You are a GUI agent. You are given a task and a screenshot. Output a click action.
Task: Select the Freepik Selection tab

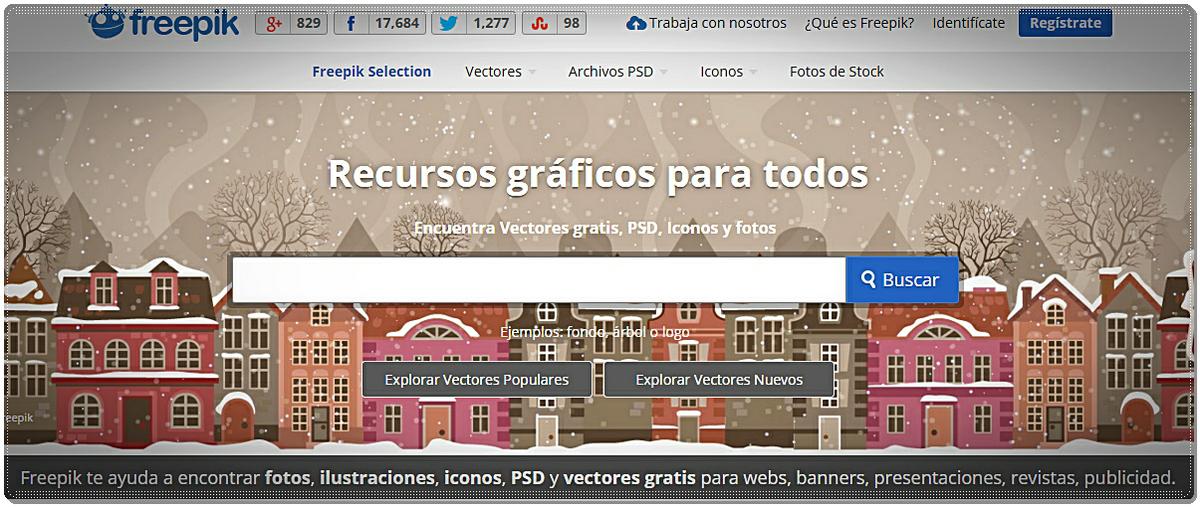coord(372,72)
